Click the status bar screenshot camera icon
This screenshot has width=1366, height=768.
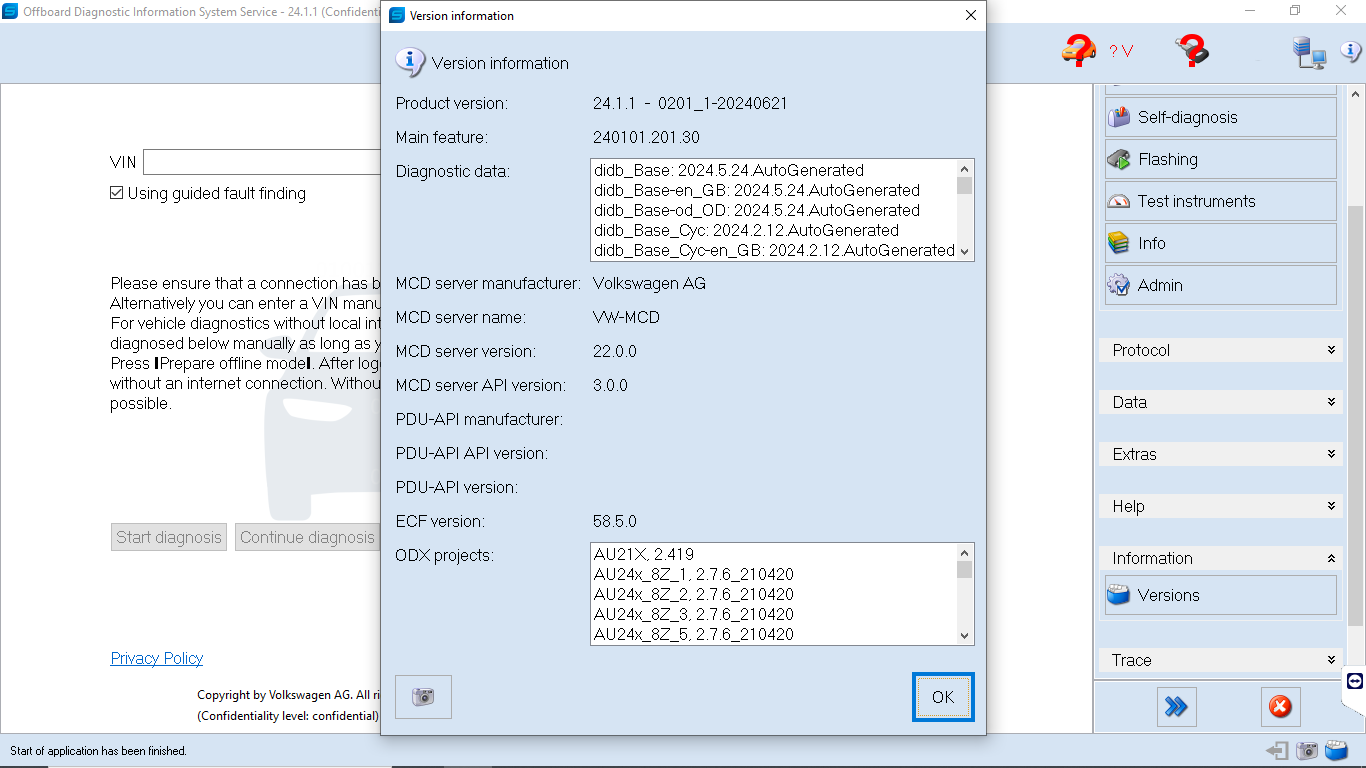pos(1307,750)
